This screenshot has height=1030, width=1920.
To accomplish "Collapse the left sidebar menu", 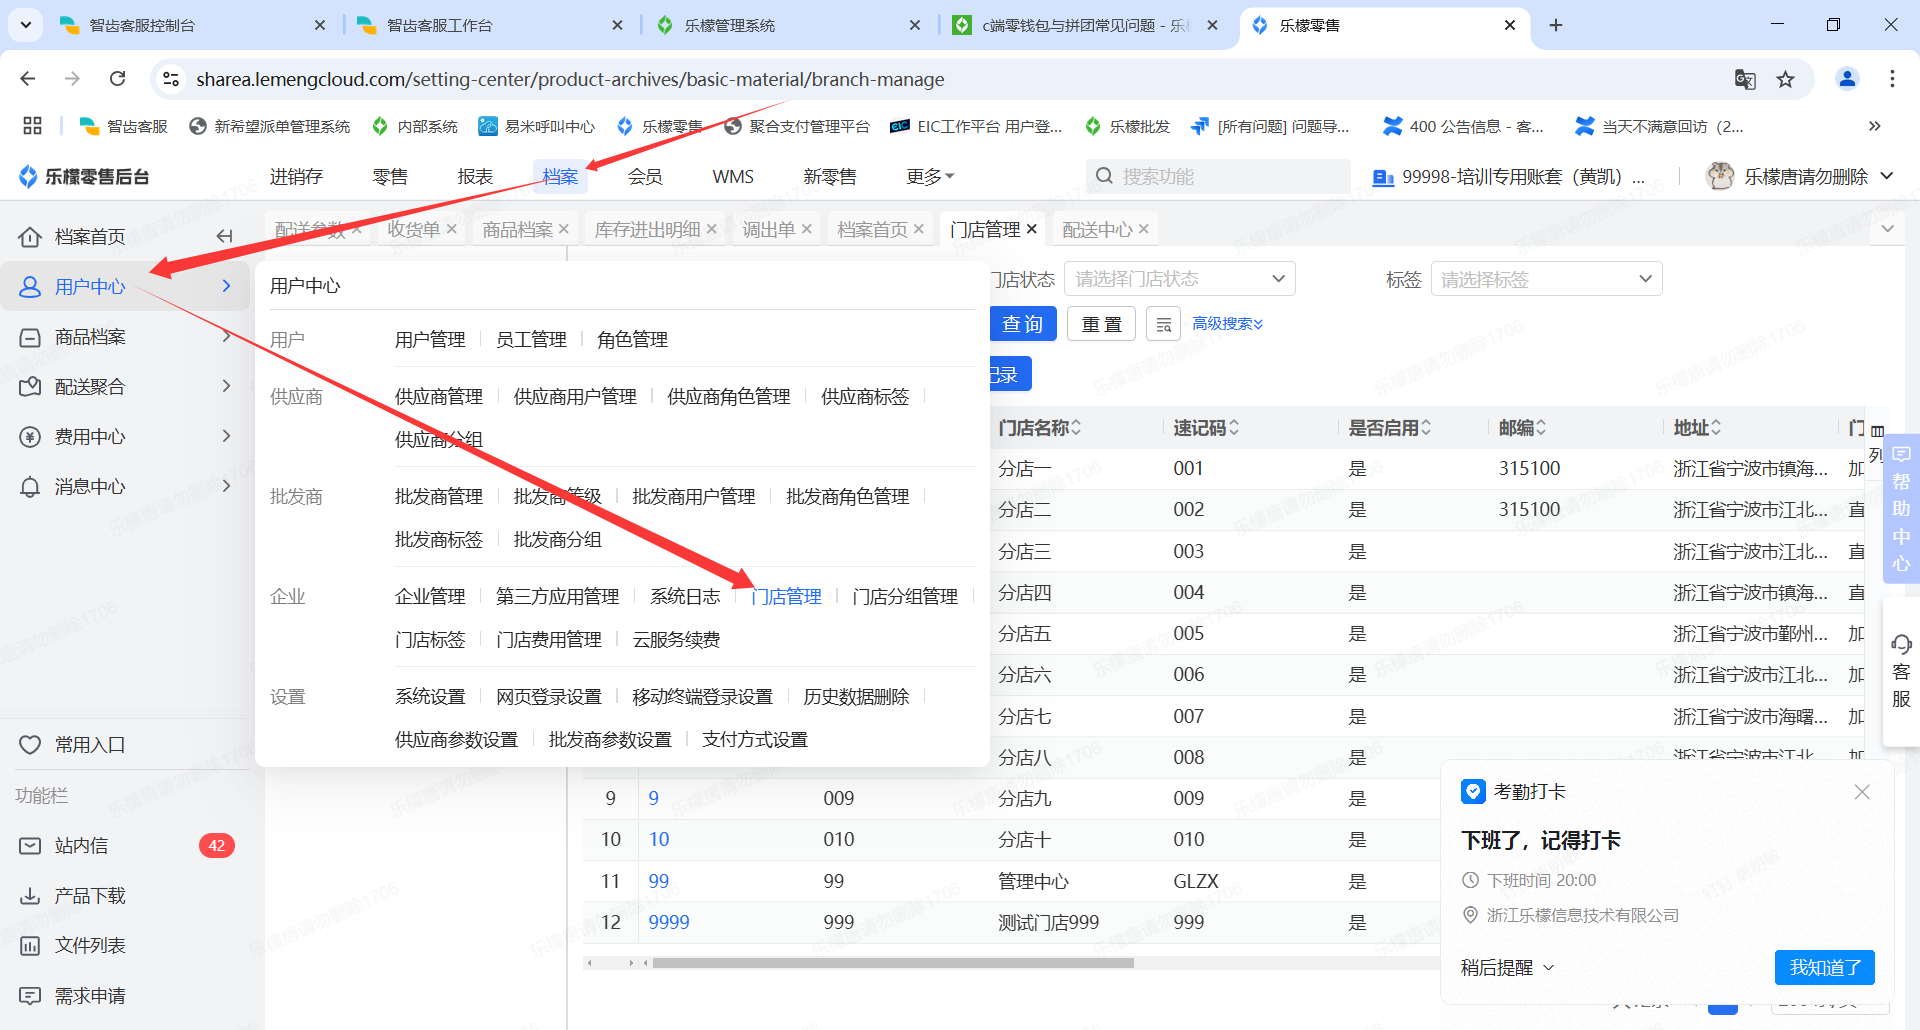I will coord(224,236).
